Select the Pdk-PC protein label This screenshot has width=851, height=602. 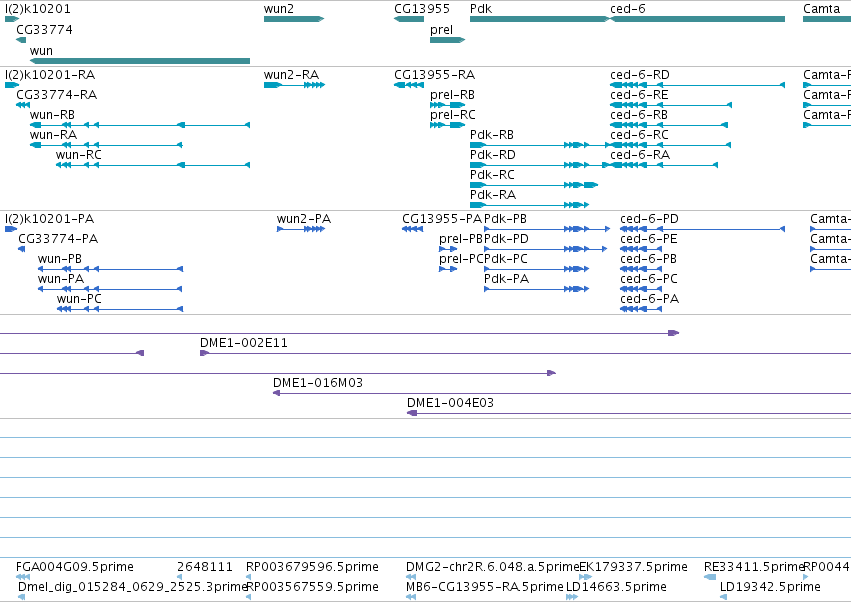(x=506, y=259)
